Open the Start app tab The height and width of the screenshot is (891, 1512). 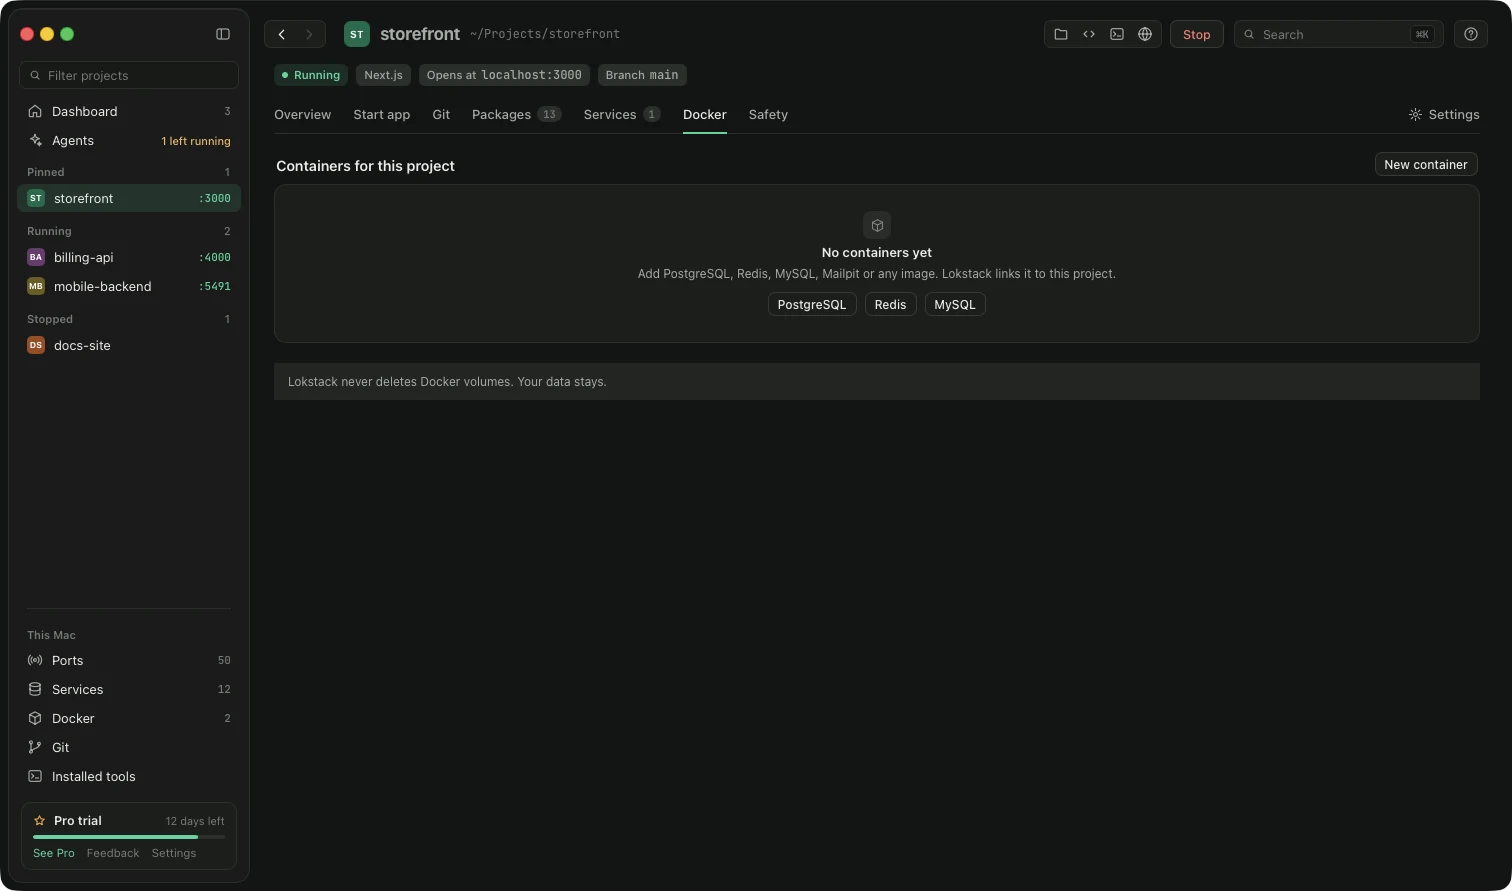pos(381,114)
